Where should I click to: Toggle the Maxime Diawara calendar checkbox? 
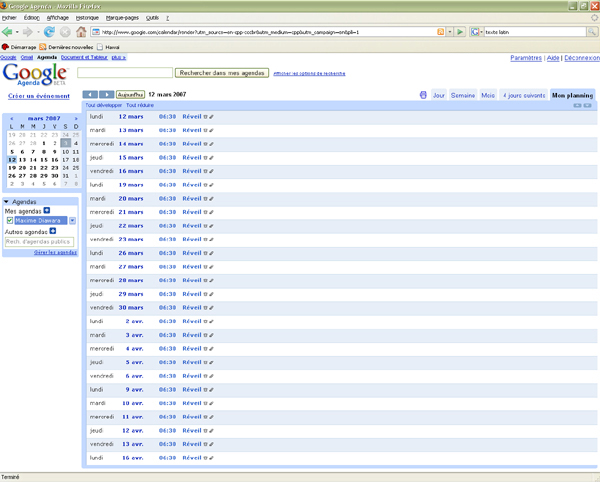coord(10,221)
